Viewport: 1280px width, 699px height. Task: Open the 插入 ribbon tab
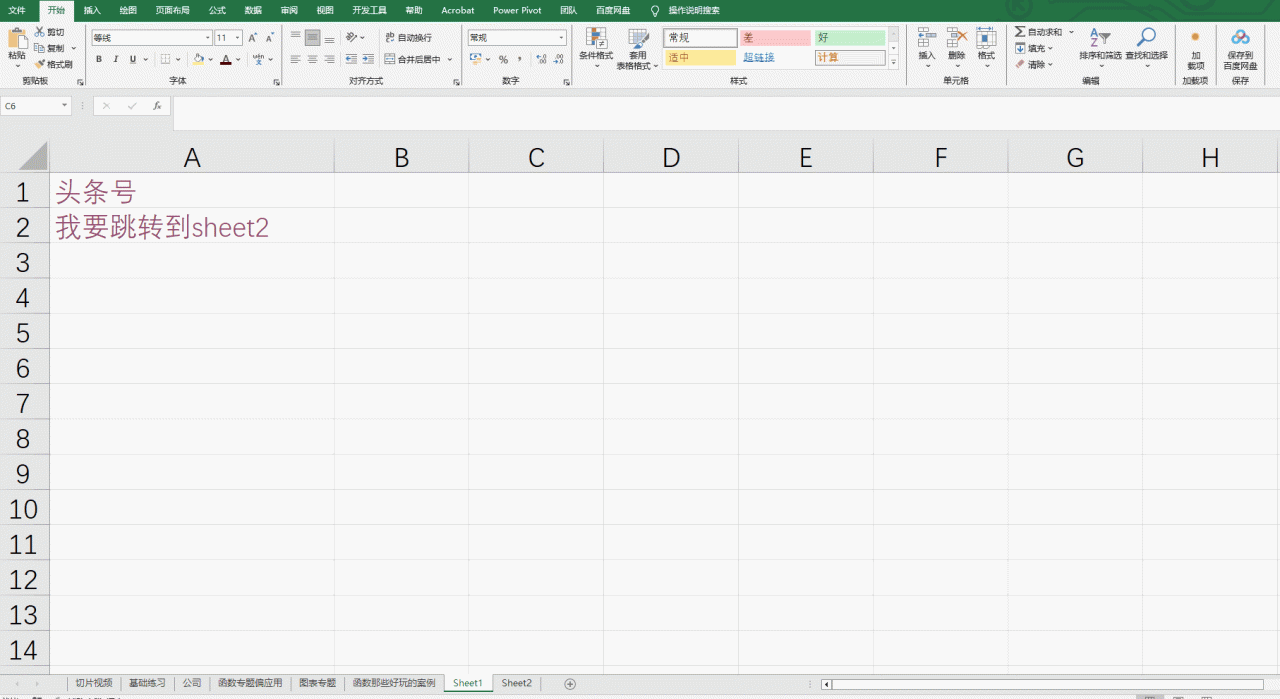(92, 10)
